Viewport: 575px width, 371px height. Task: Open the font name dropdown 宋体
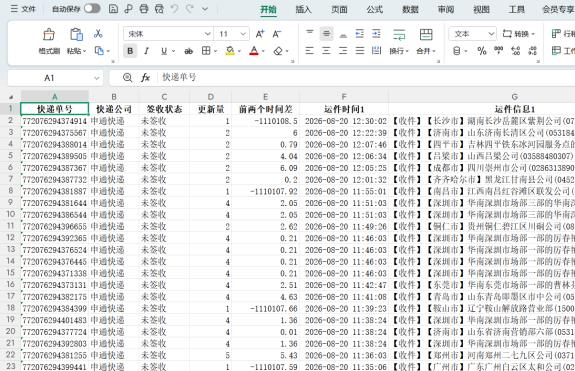click(x=168, y=34)
